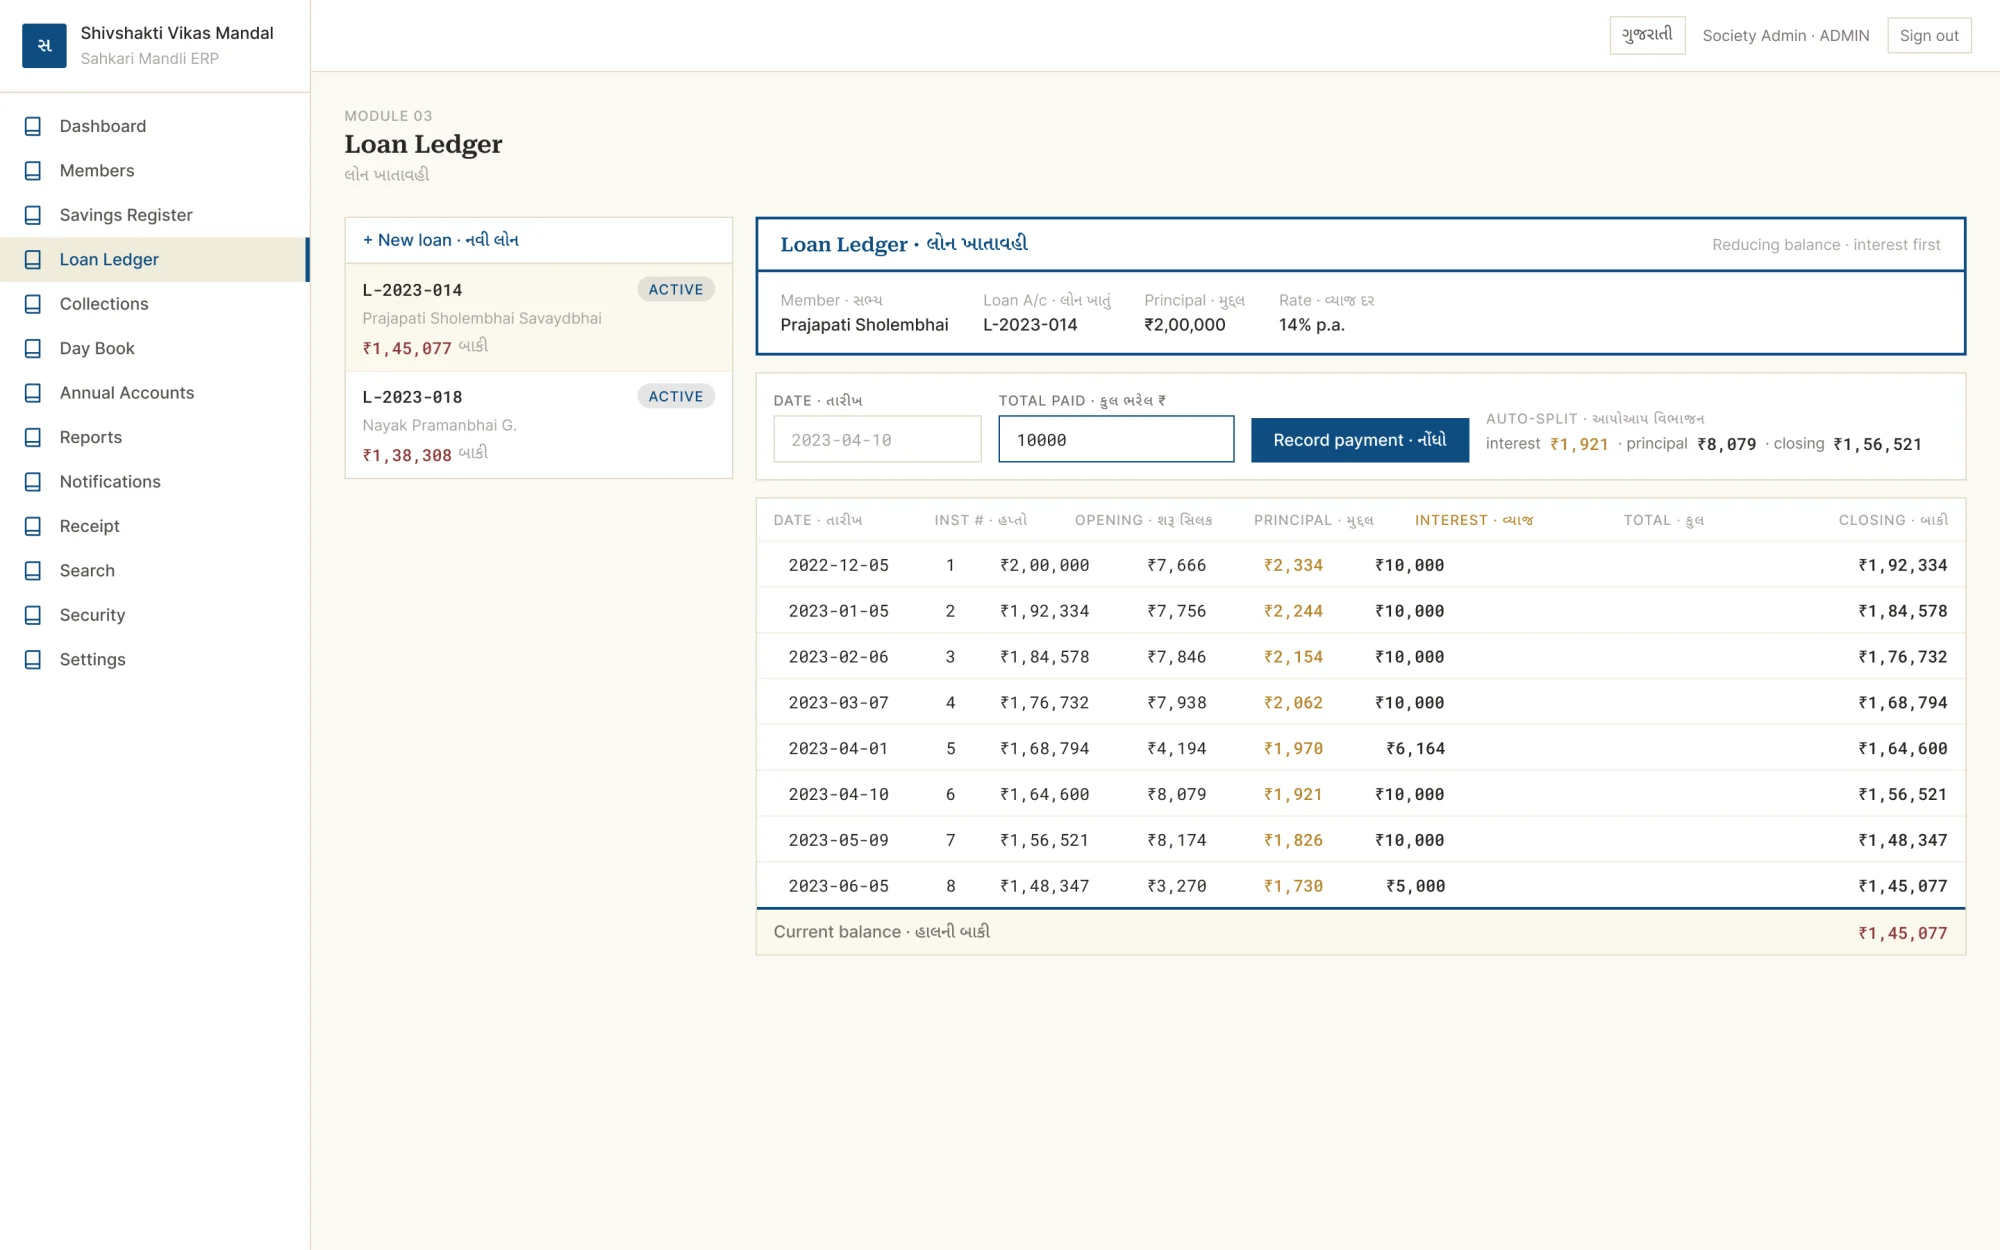Click the Savings Register sidebar icon
The width and height of the screenshot is (2000, 1250).
coord(33,215)
